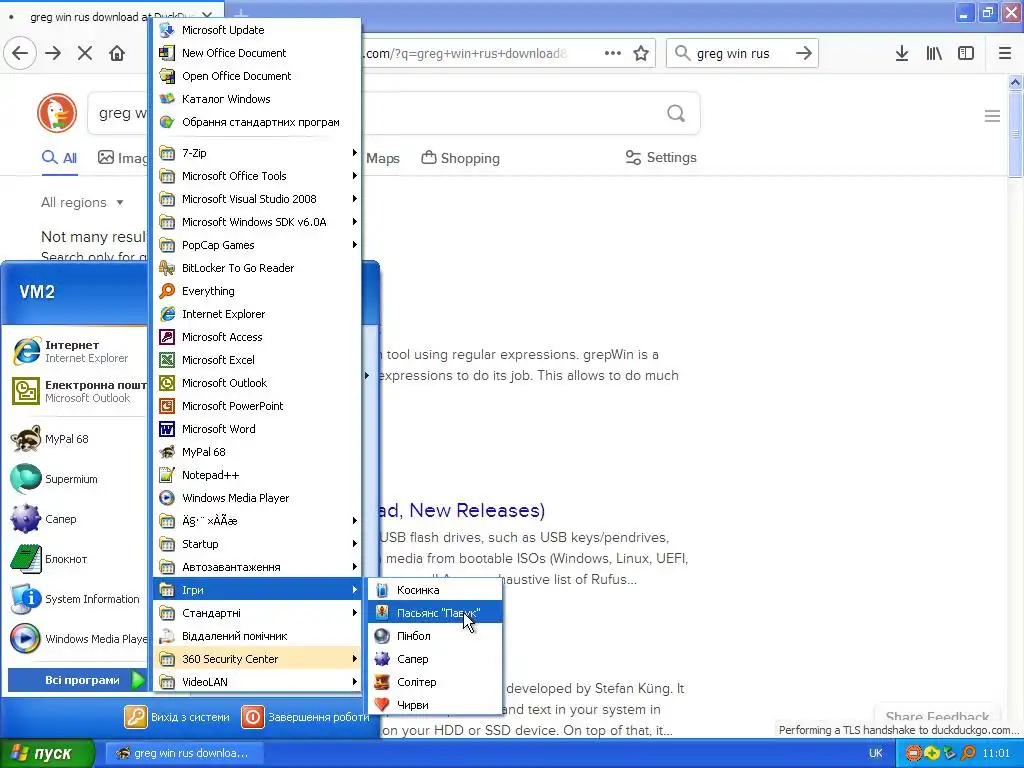Open Internet Explorer in the programs list
This screenshot has height=768, width=1024.
[x=257, y=314]
